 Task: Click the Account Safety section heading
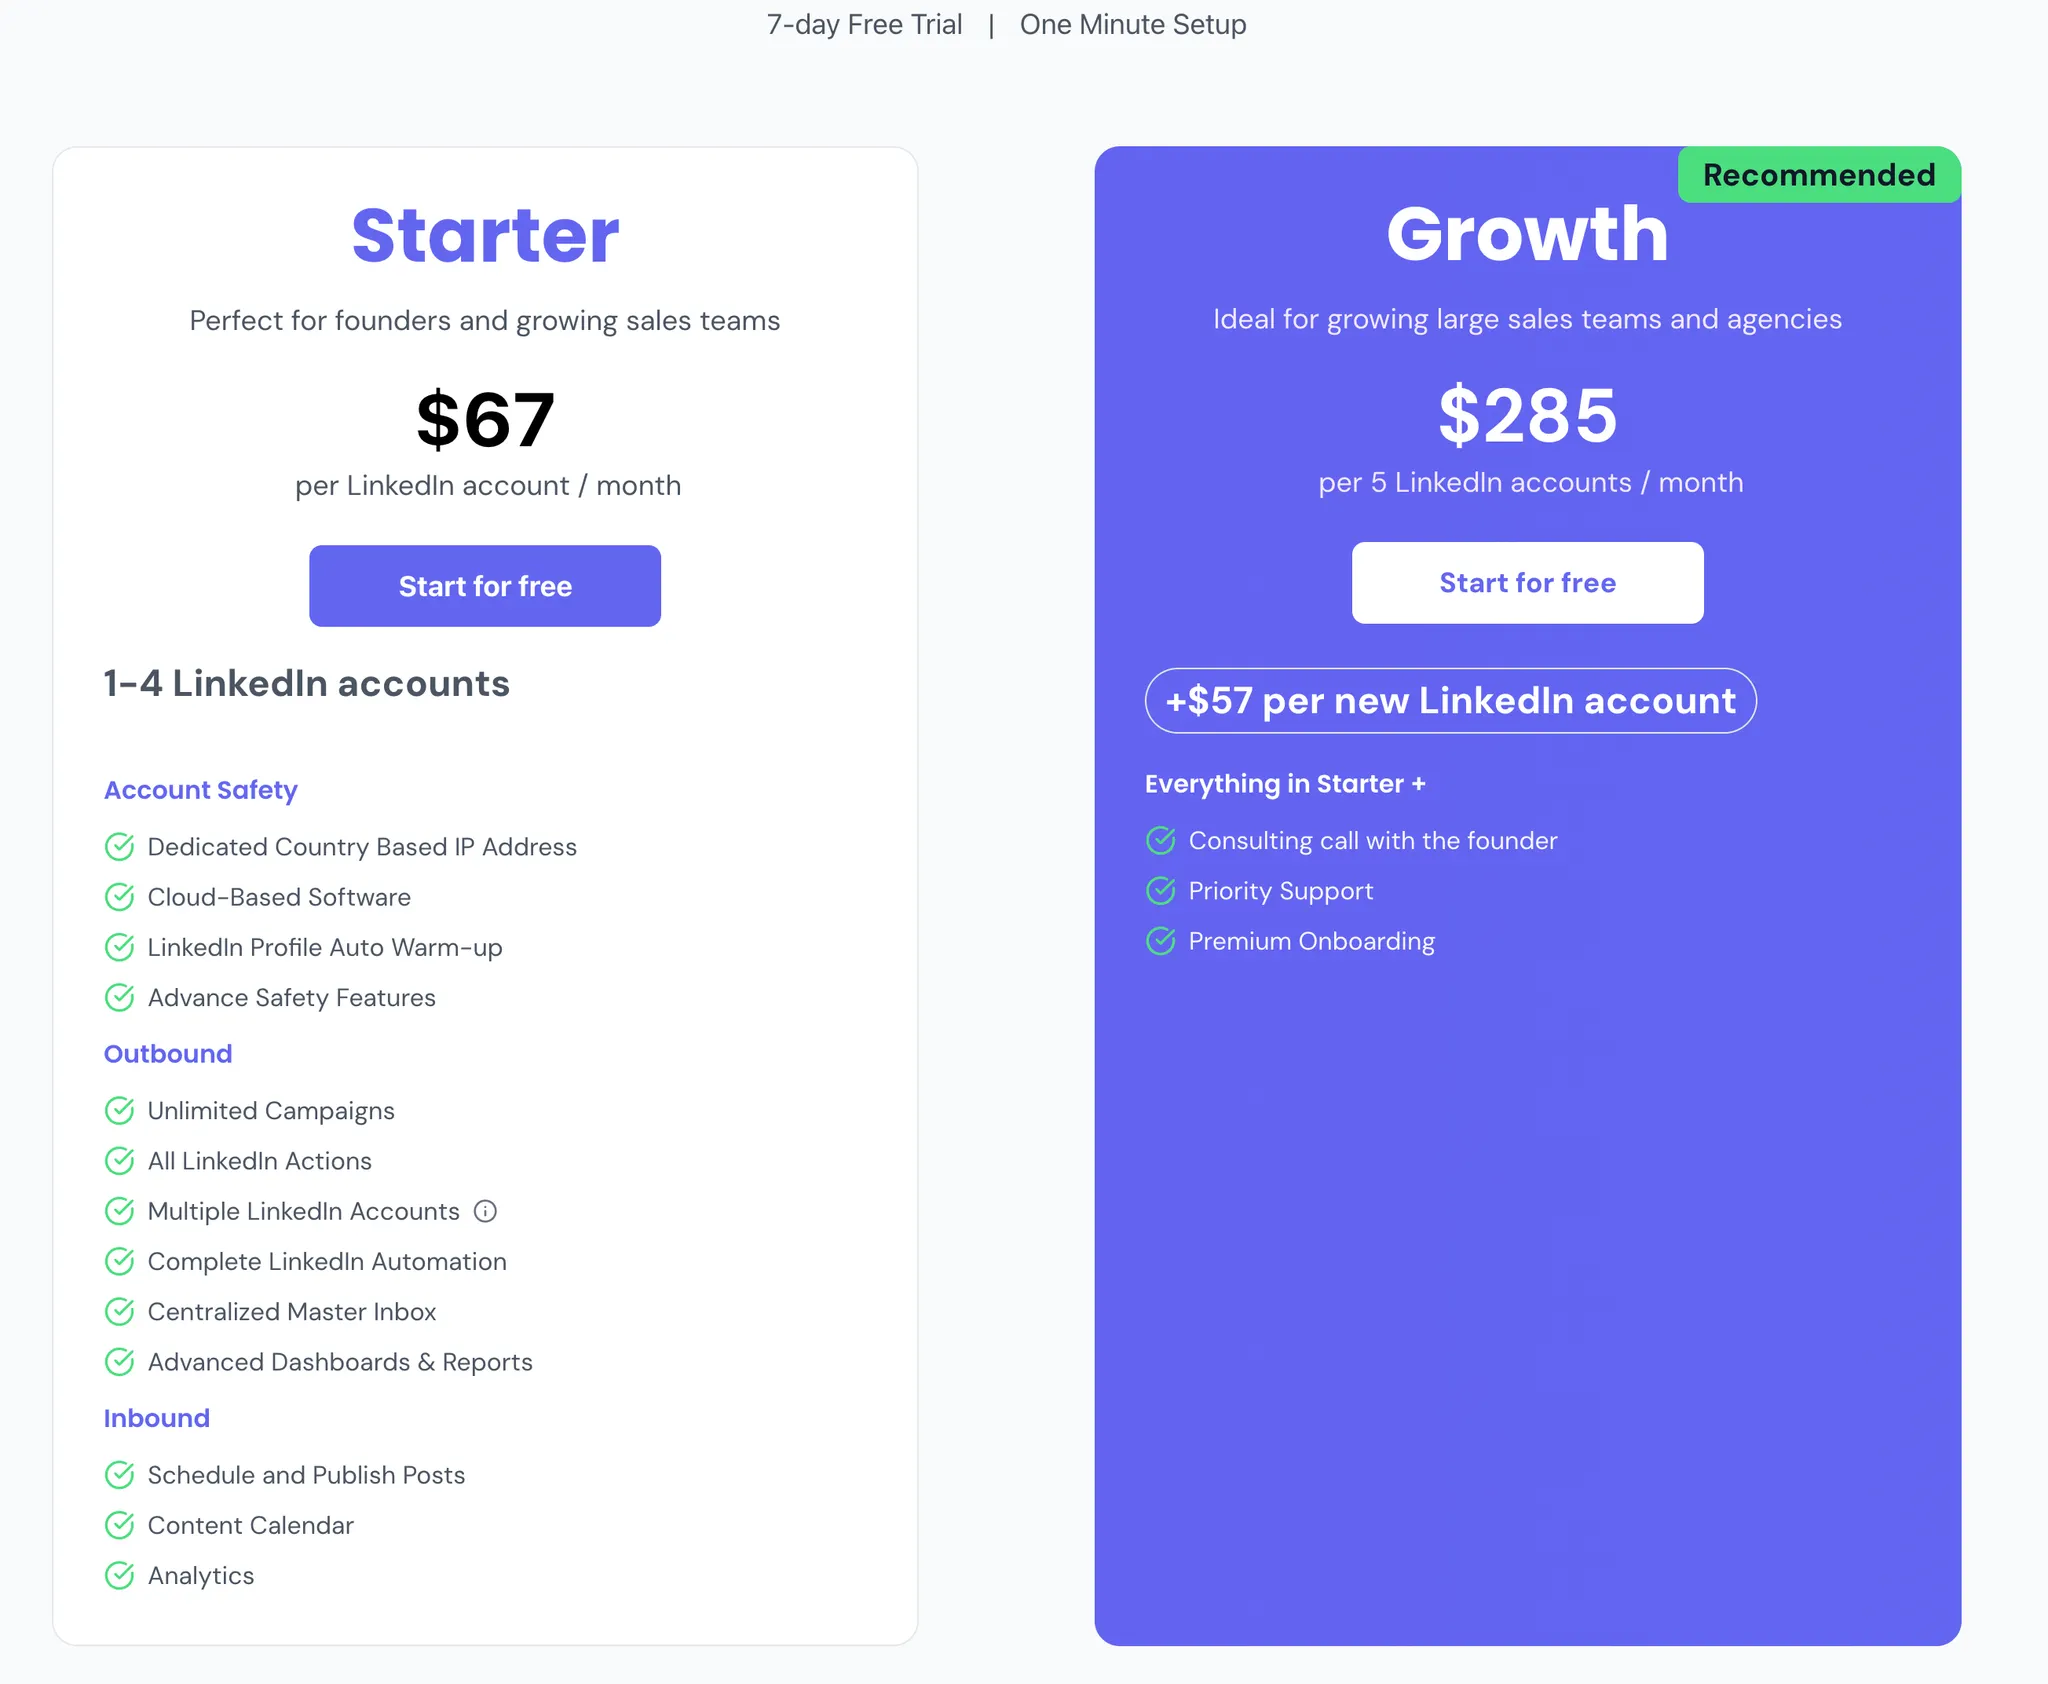coord(201,790)
